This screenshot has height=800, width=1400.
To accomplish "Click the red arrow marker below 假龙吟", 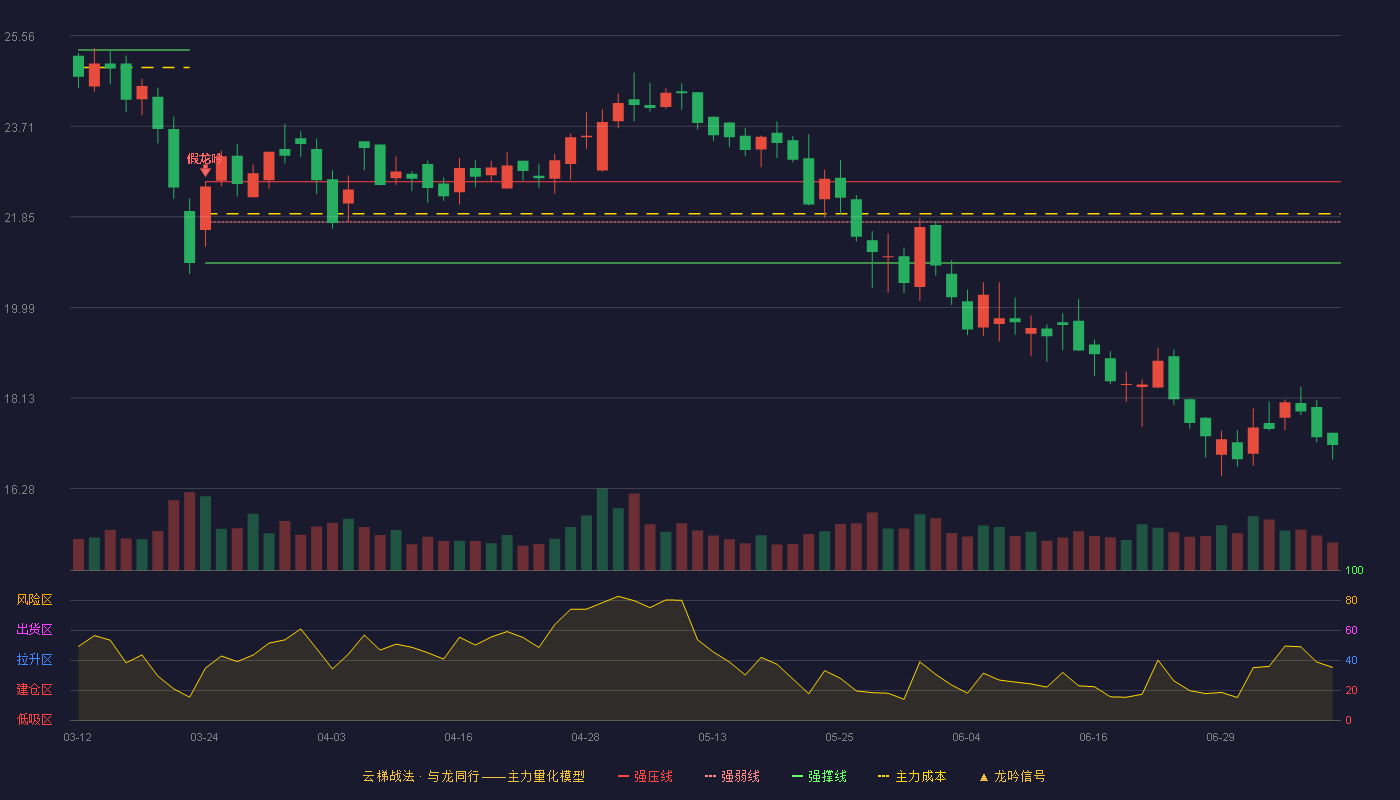I will [205, 171].
